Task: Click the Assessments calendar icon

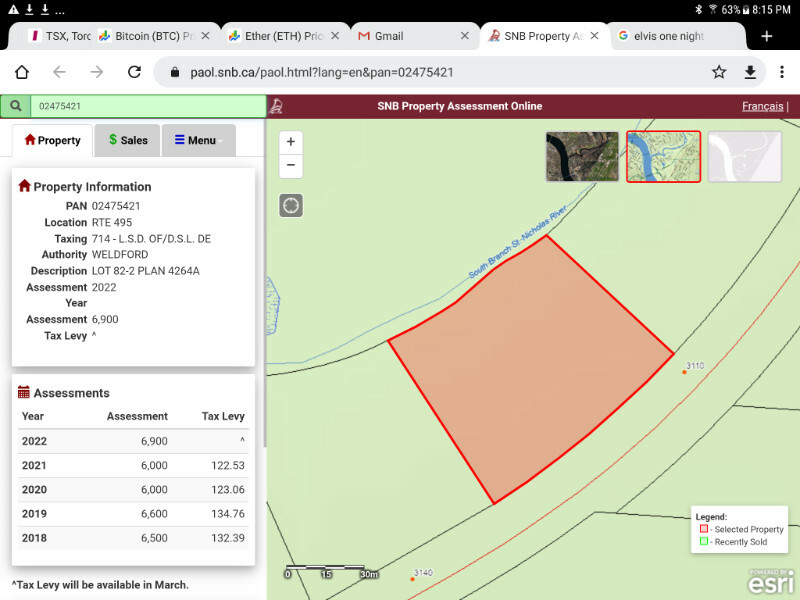Action: (23, 392)
